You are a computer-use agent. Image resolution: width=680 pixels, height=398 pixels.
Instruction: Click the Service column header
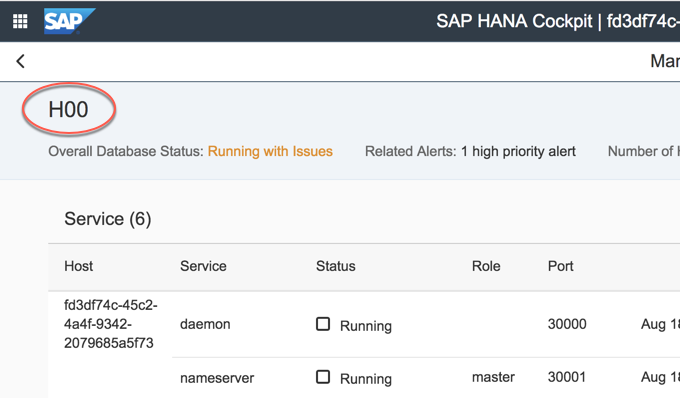tap(203, 266)
